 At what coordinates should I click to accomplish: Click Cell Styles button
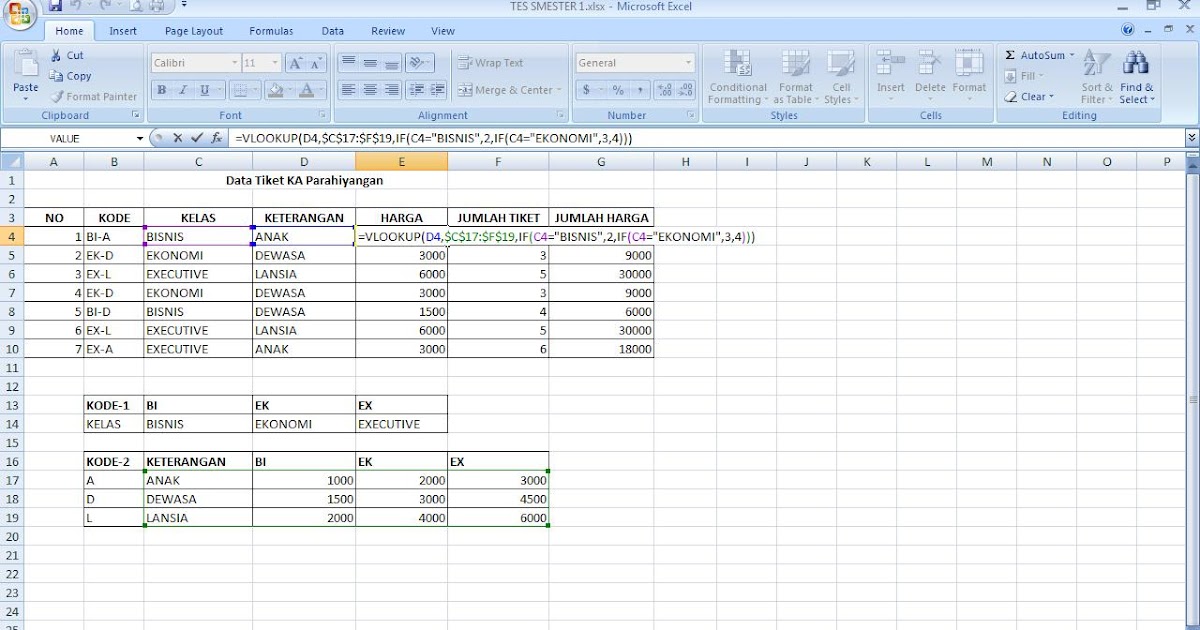841,77
